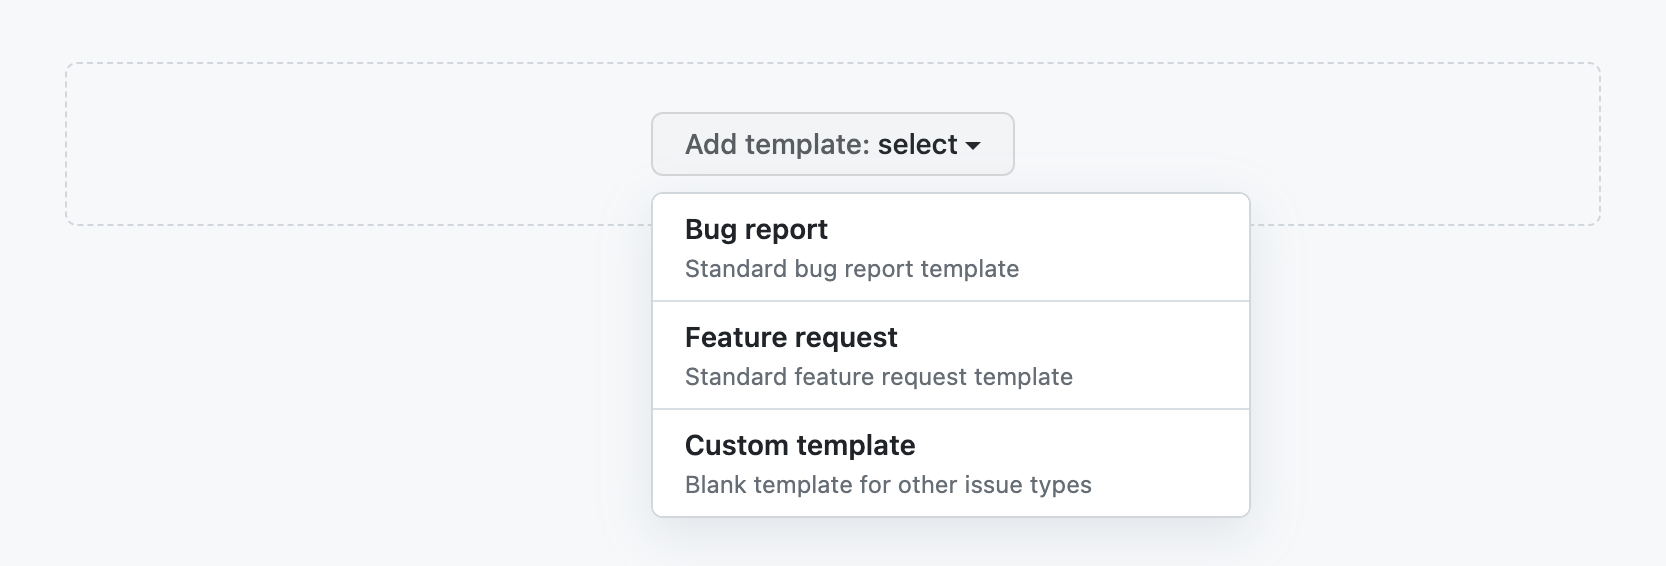
Task: Click the 'Standard bug report template' description
Action: 851,269
